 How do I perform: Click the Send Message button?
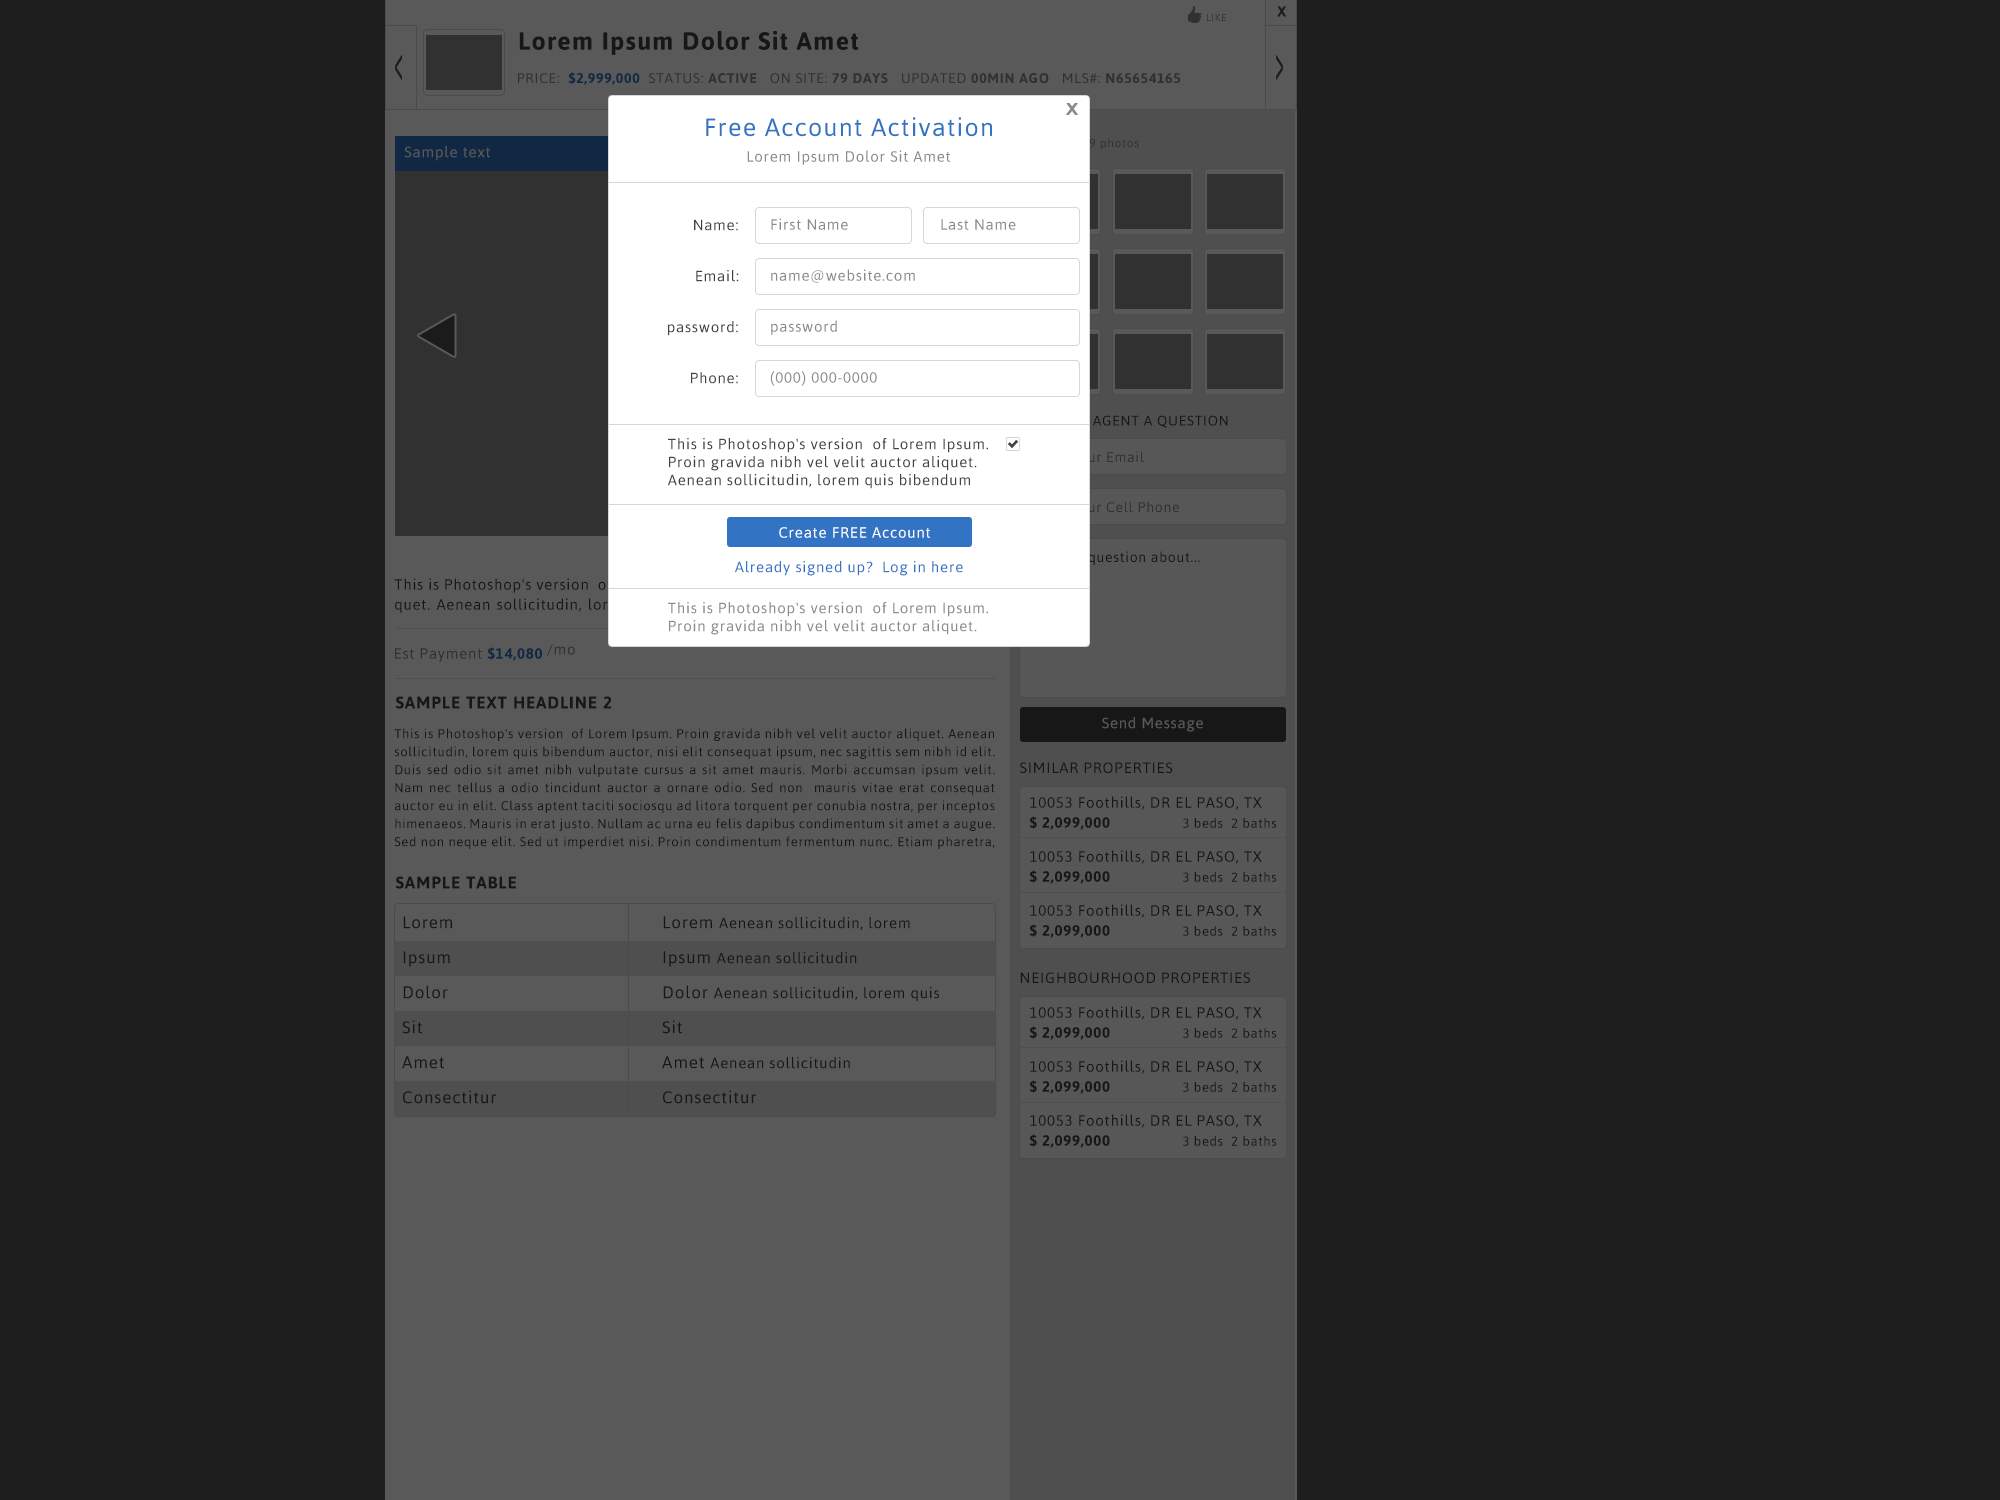pyautogui.click(x=1152, y=724)
